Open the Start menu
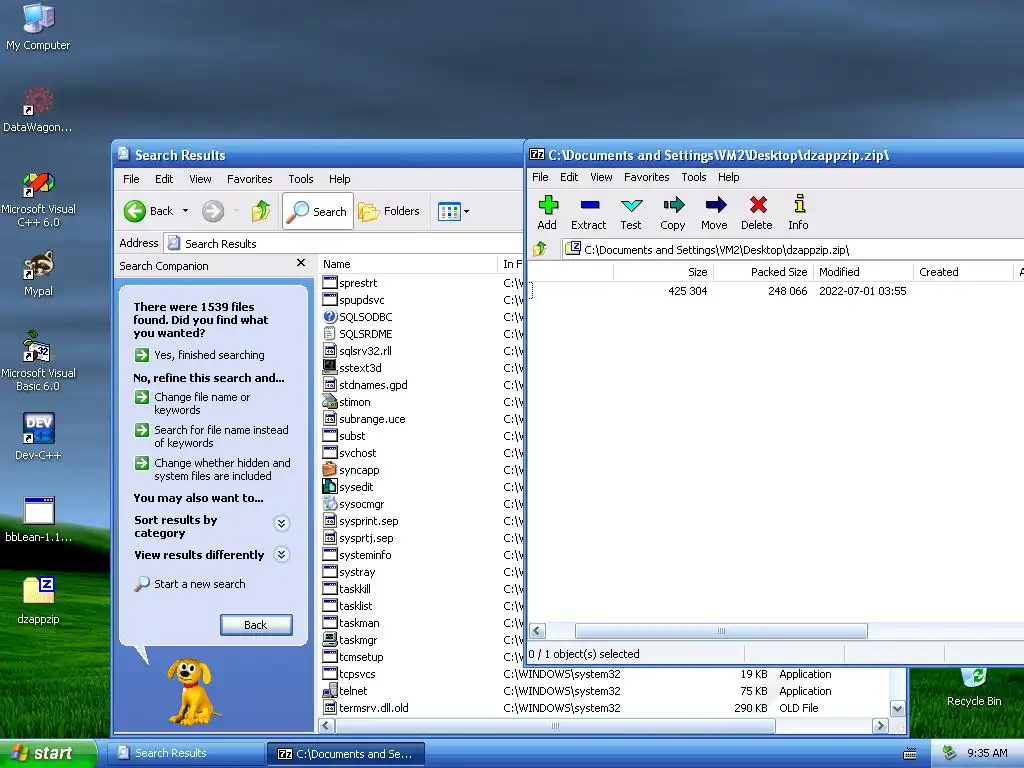 48,753
